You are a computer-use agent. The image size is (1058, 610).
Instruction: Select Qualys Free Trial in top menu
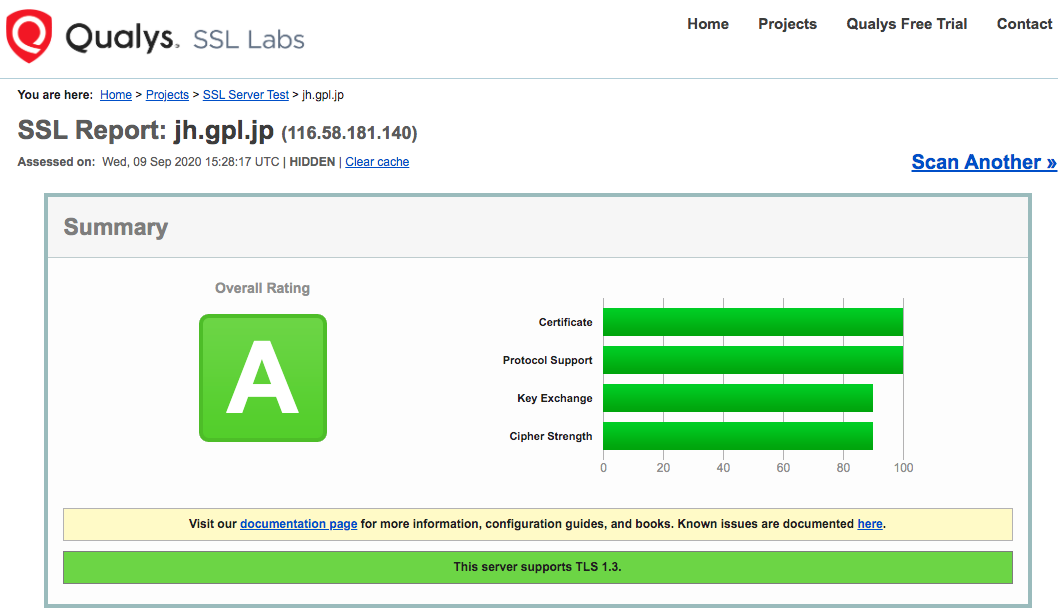point(906,24)
